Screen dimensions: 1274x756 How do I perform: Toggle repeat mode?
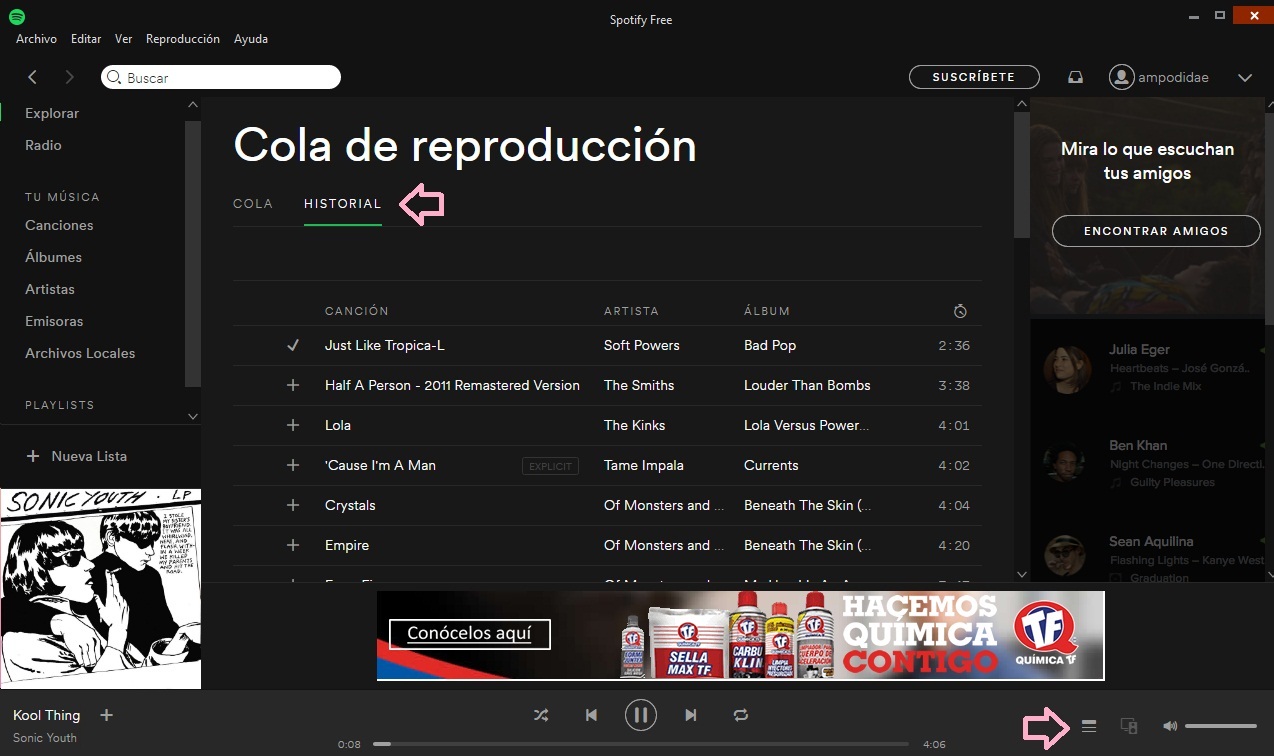click(740, 715)
